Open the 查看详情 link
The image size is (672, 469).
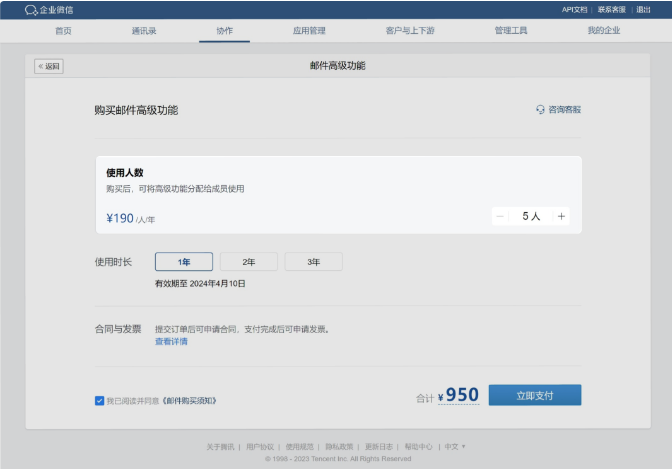[x=171, y=342]
